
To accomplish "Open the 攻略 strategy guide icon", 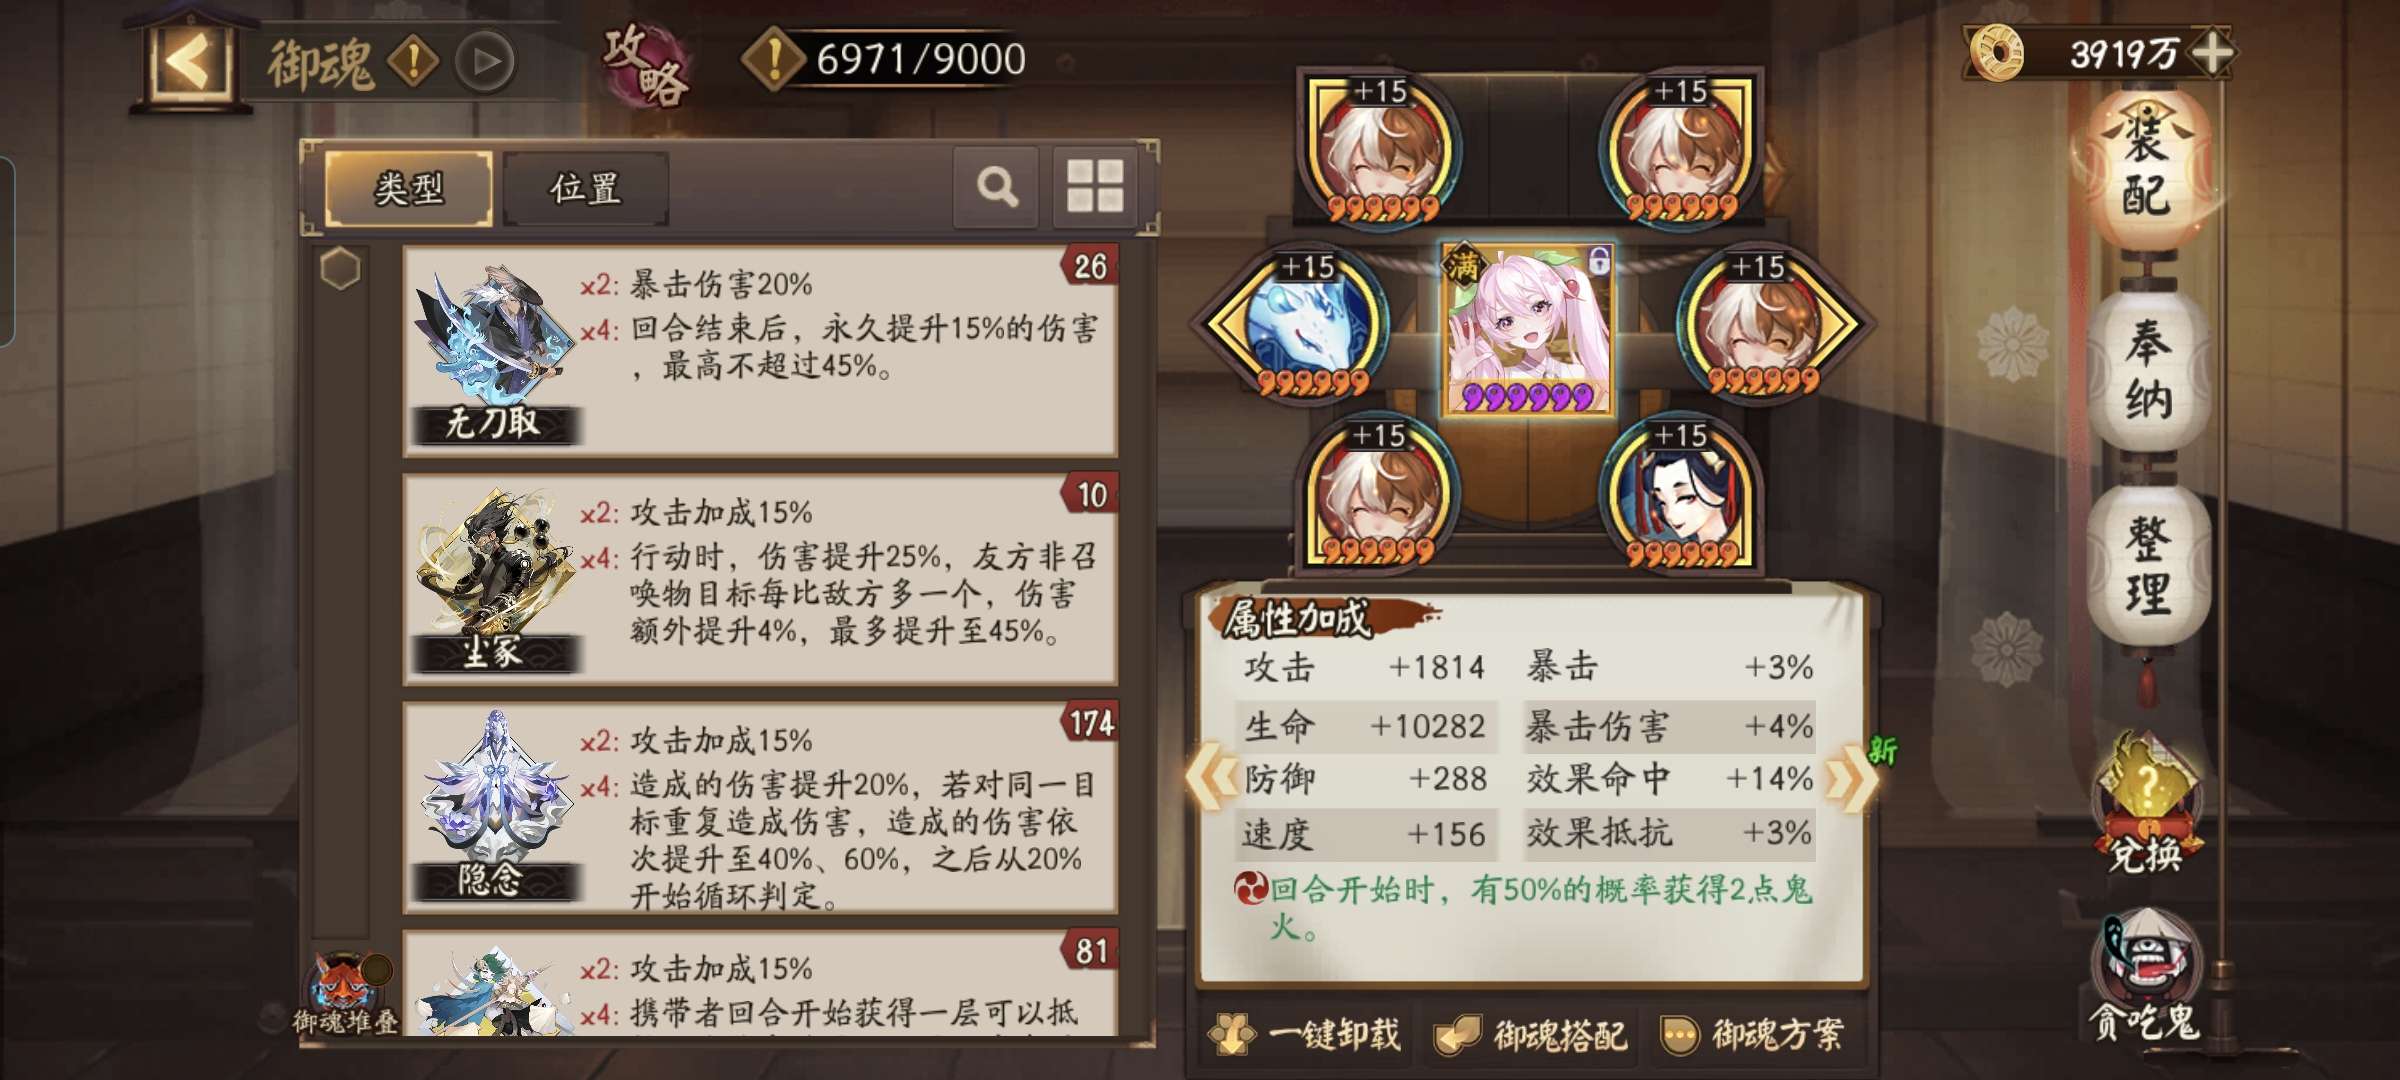I will point(646,63).
